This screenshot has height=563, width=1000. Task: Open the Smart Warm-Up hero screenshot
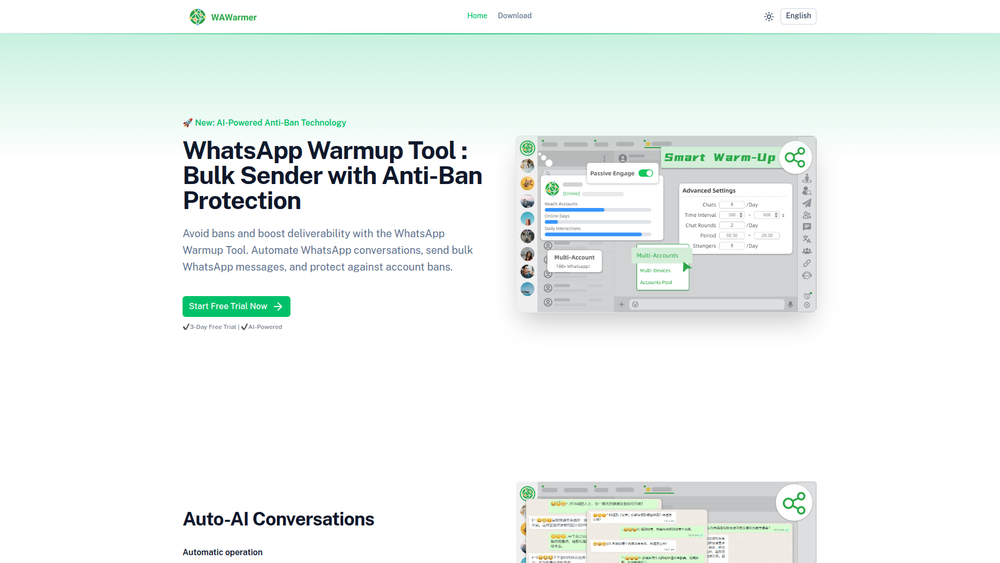click(x=666, y=224)
